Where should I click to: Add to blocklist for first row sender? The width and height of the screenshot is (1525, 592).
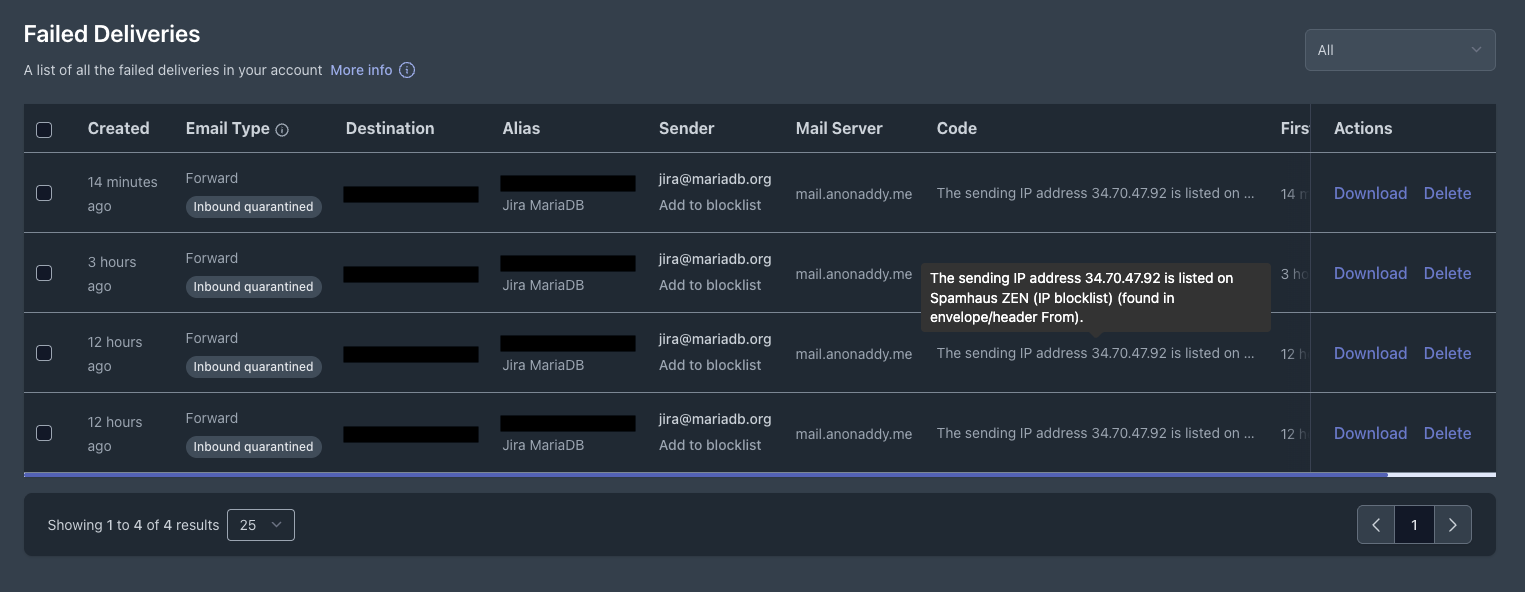(x=710, y=205)
